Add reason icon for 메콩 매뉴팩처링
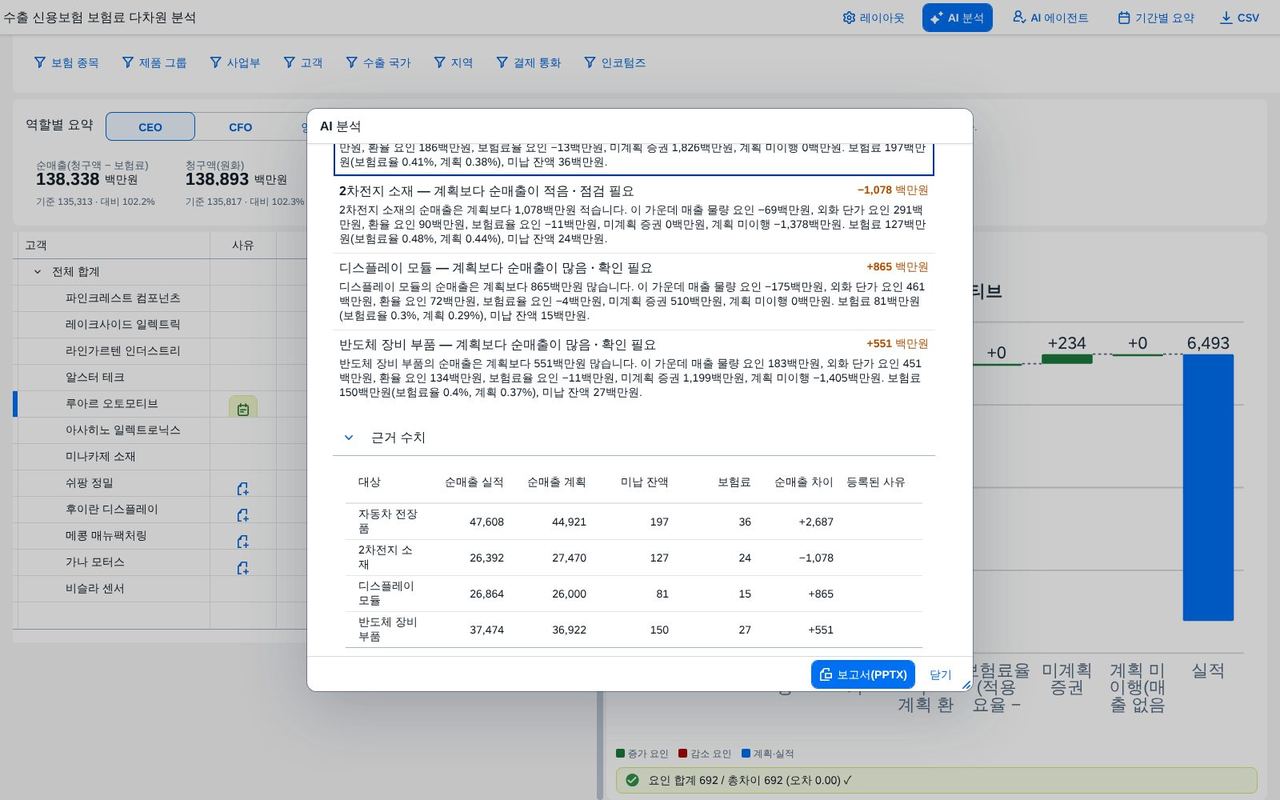 point(242,541)
